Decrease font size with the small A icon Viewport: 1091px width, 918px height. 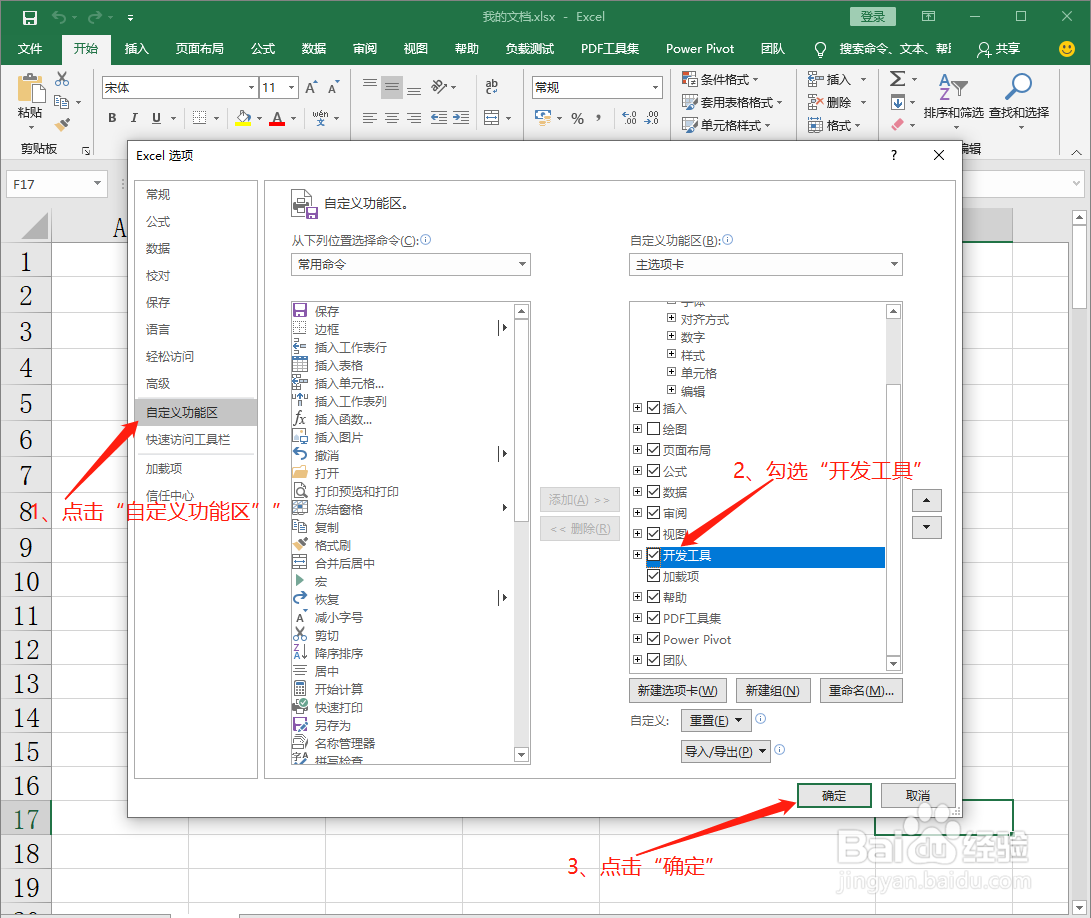point(333,87)
